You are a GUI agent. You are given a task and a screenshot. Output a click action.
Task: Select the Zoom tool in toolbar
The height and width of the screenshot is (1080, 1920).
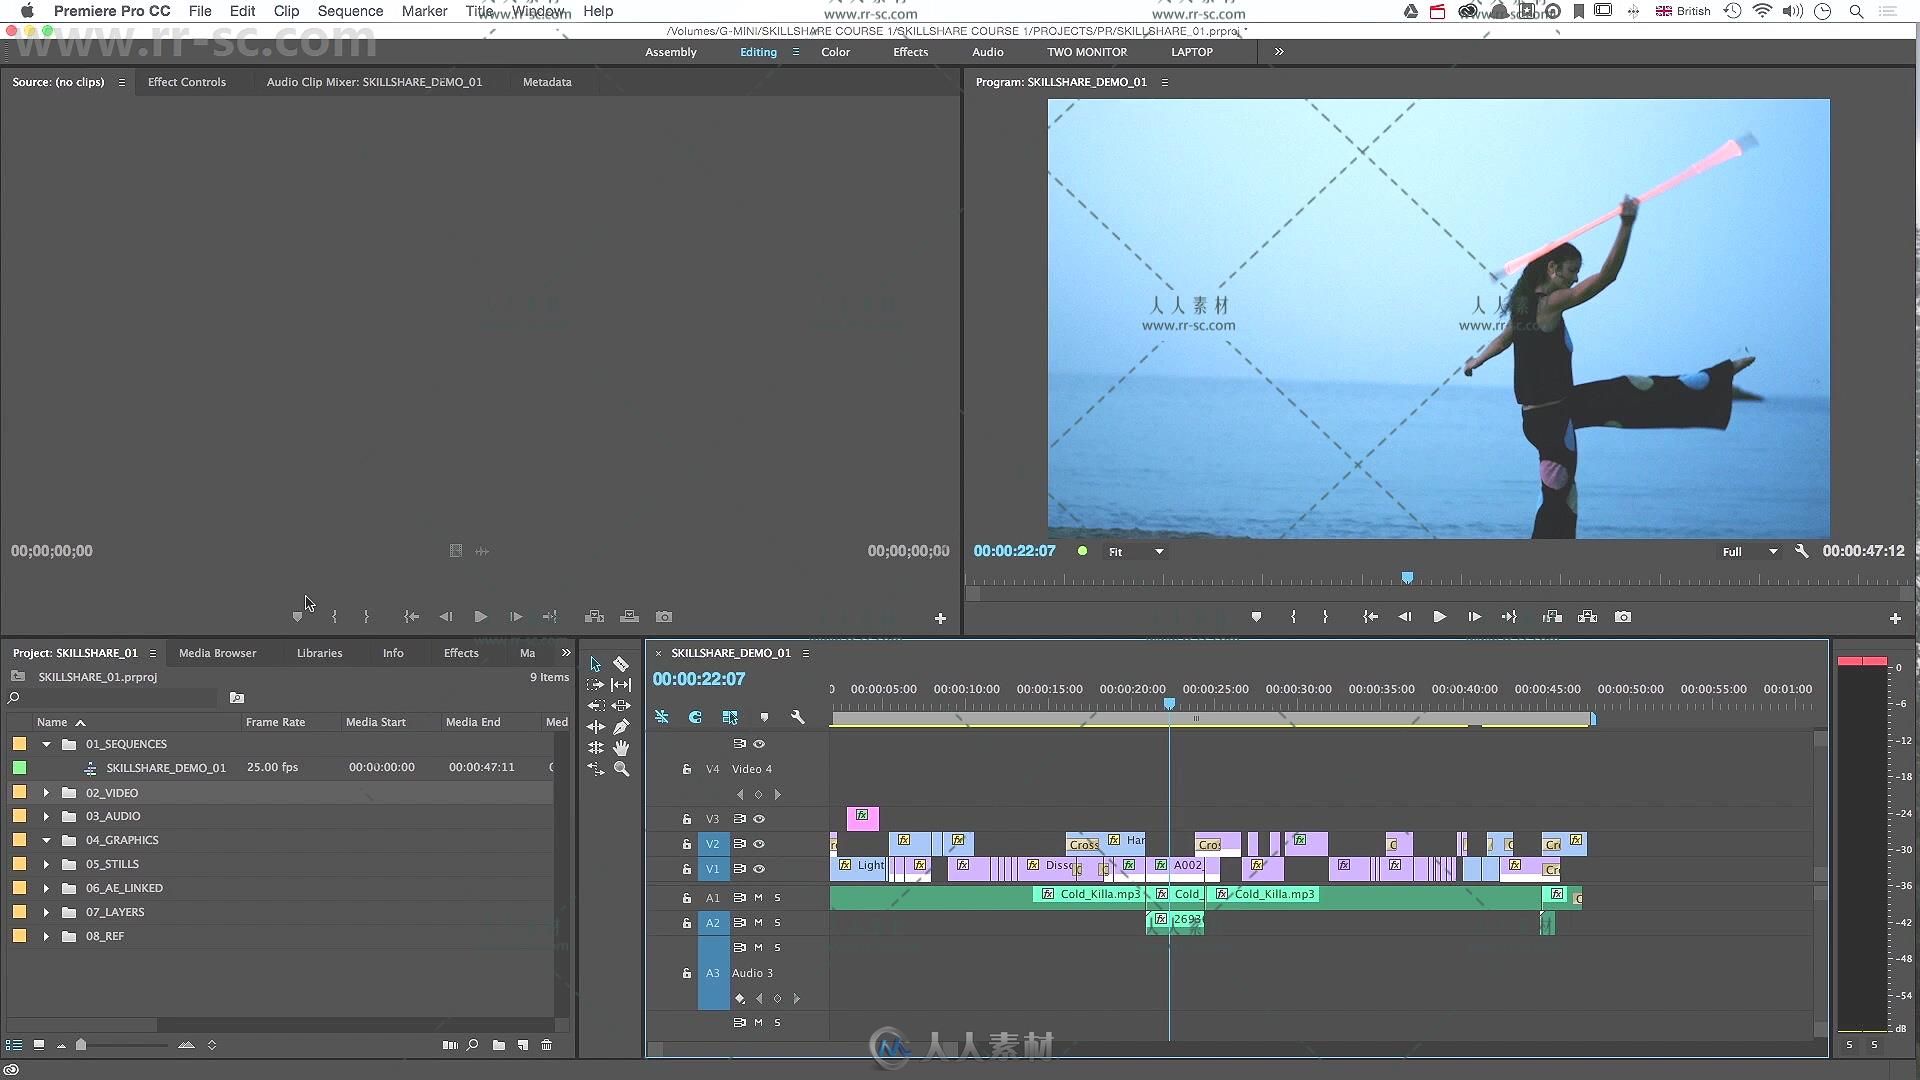click(x=622, y=770)
